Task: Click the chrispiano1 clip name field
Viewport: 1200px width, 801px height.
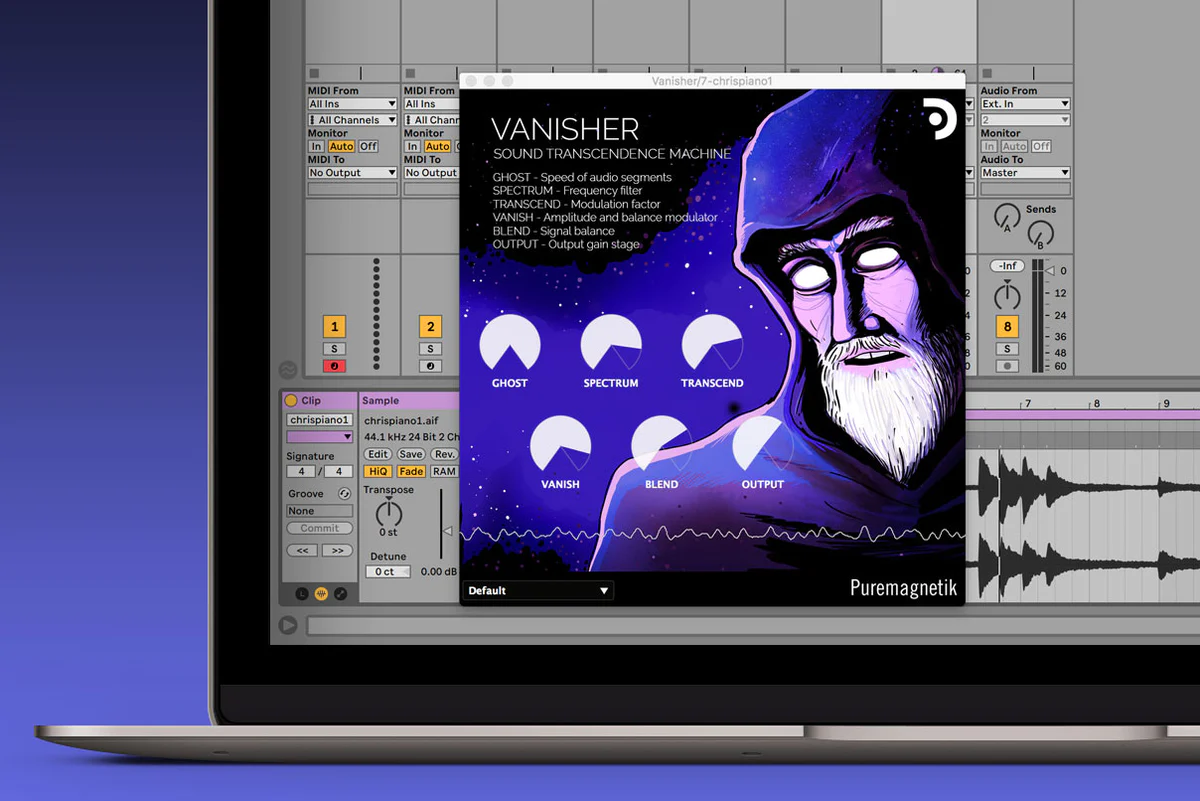Action: pos(319,420)
